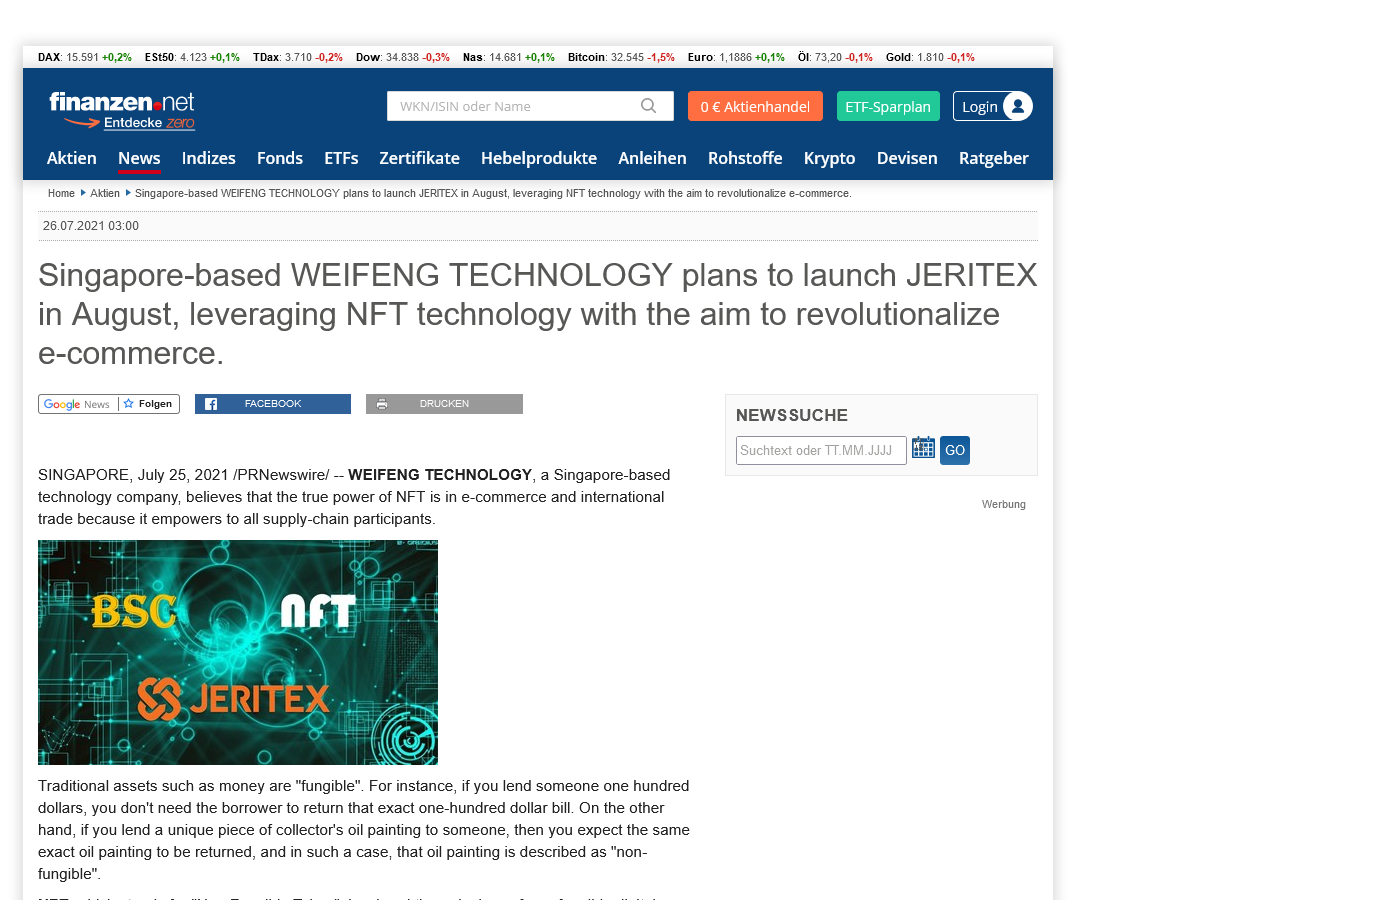The width and height of the screenshot is (1400, 900).
Task: Click the Home breadcrumb link
Action: [x=61, y=193]
